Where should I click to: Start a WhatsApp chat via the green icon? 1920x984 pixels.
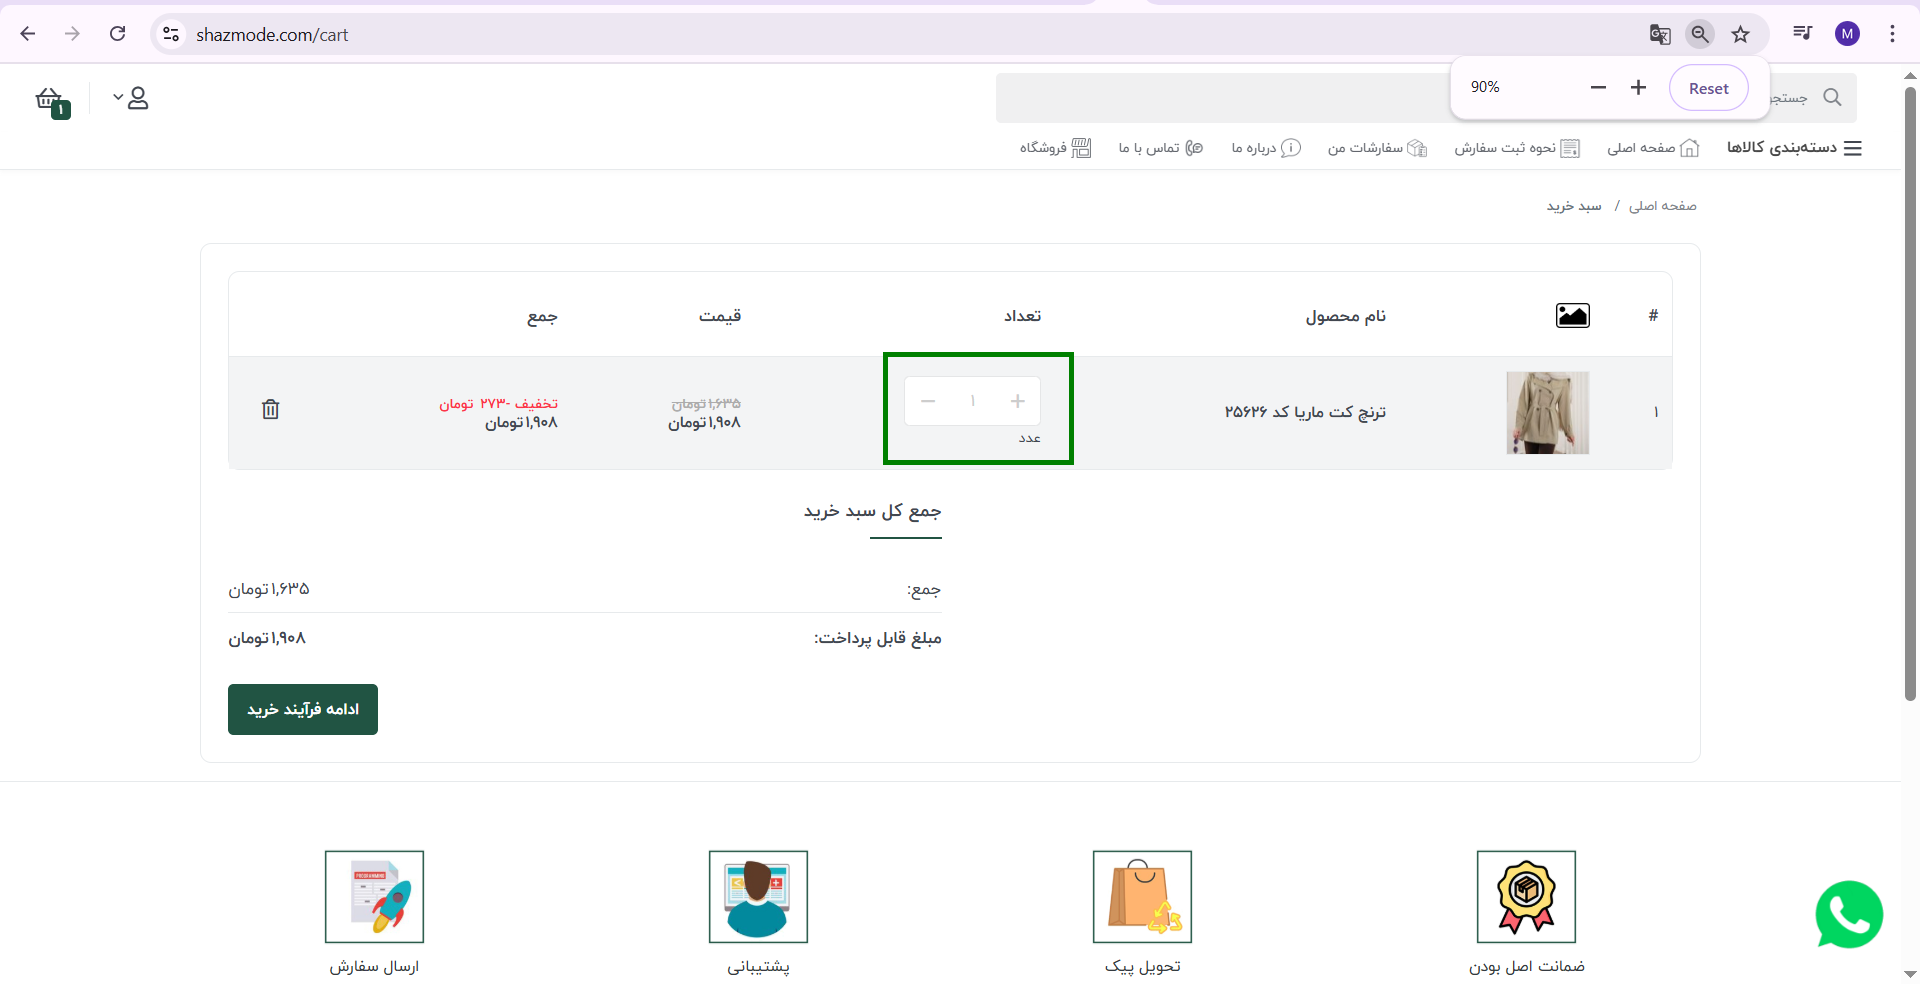[x=1848, y=915]
